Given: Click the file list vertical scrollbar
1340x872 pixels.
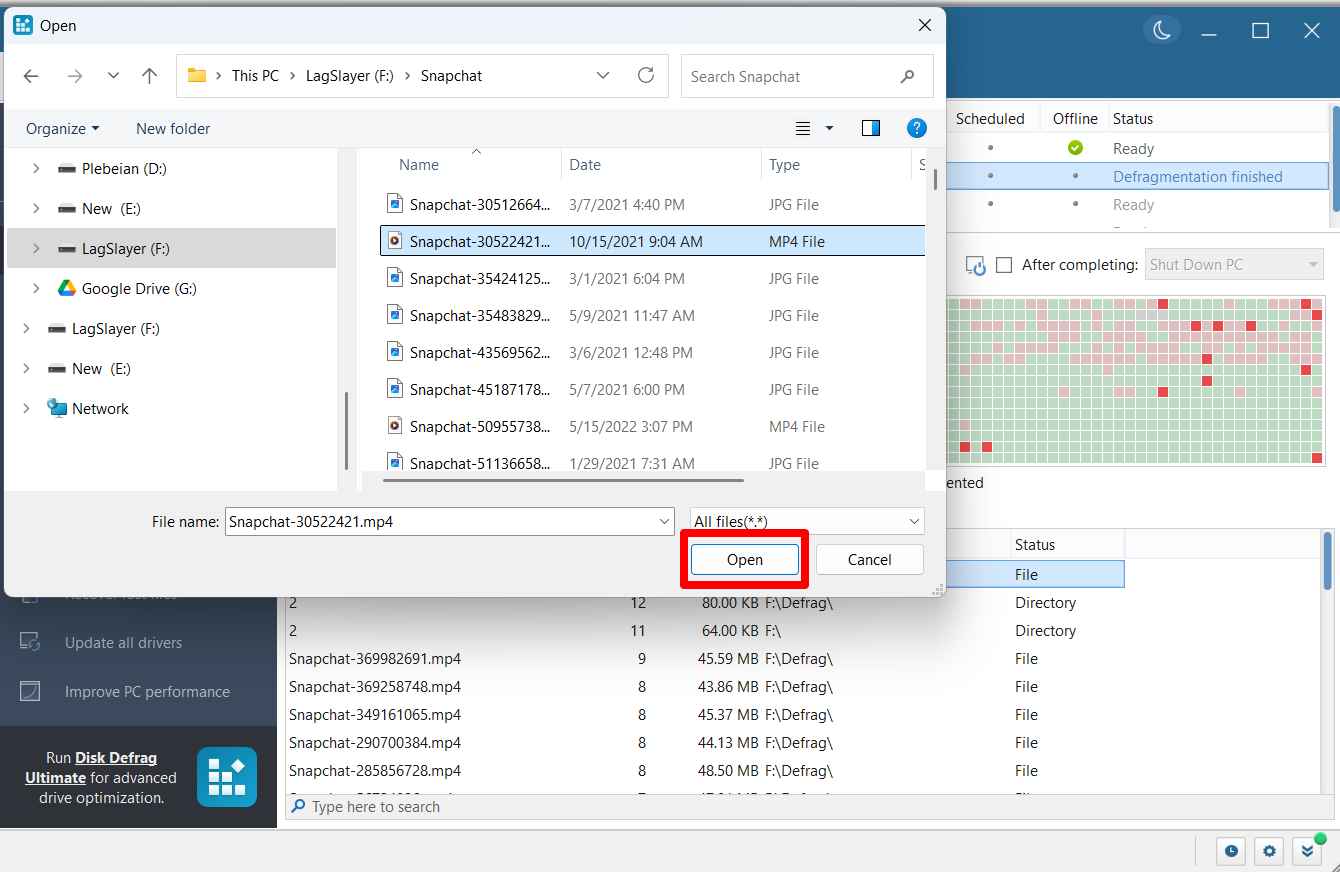Looking at the screenshot, I should tap(935, 180).
